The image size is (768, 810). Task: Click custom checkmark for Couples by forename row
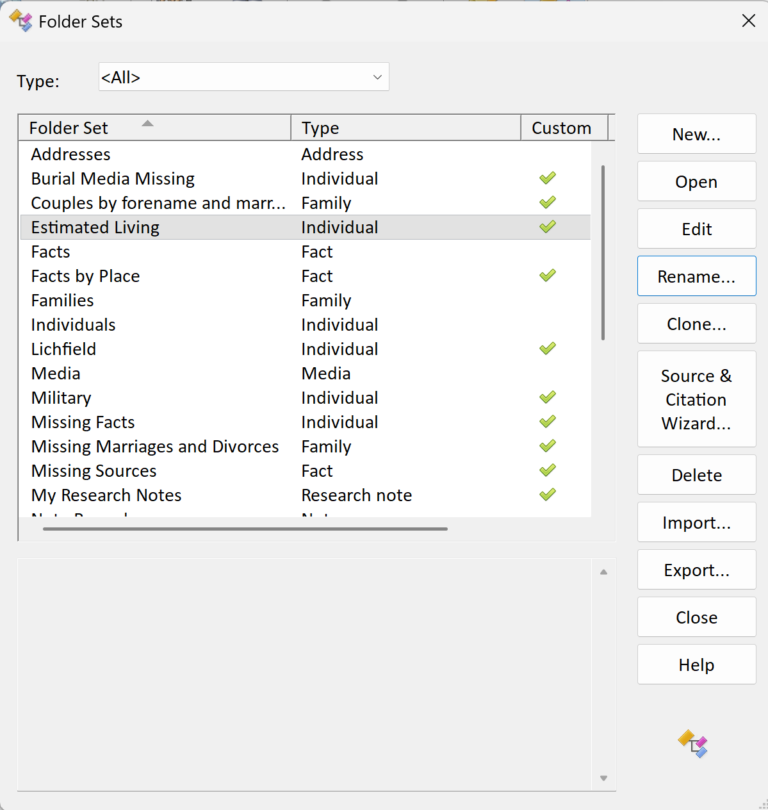(x=547, y=202)
